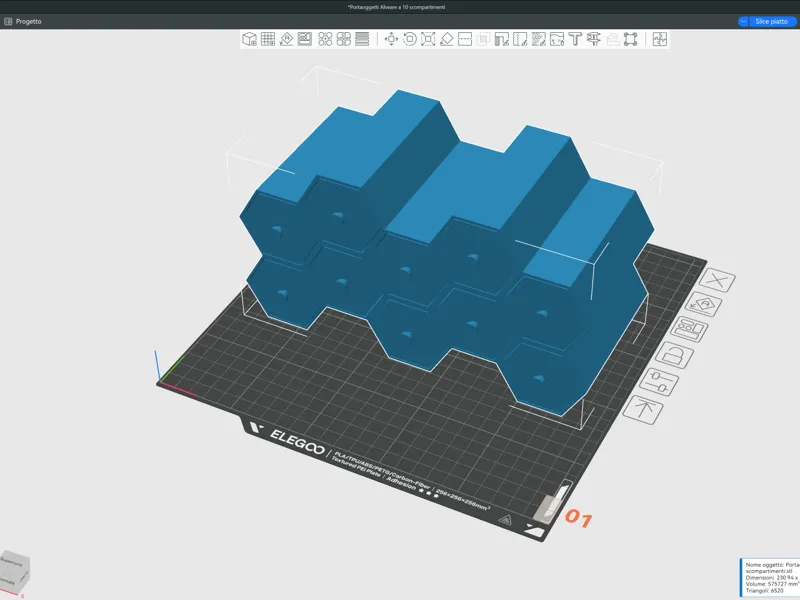This screenshot has width=800, height=600.
Task: Select the Scale gizmo tool
Action: (428, 39)
